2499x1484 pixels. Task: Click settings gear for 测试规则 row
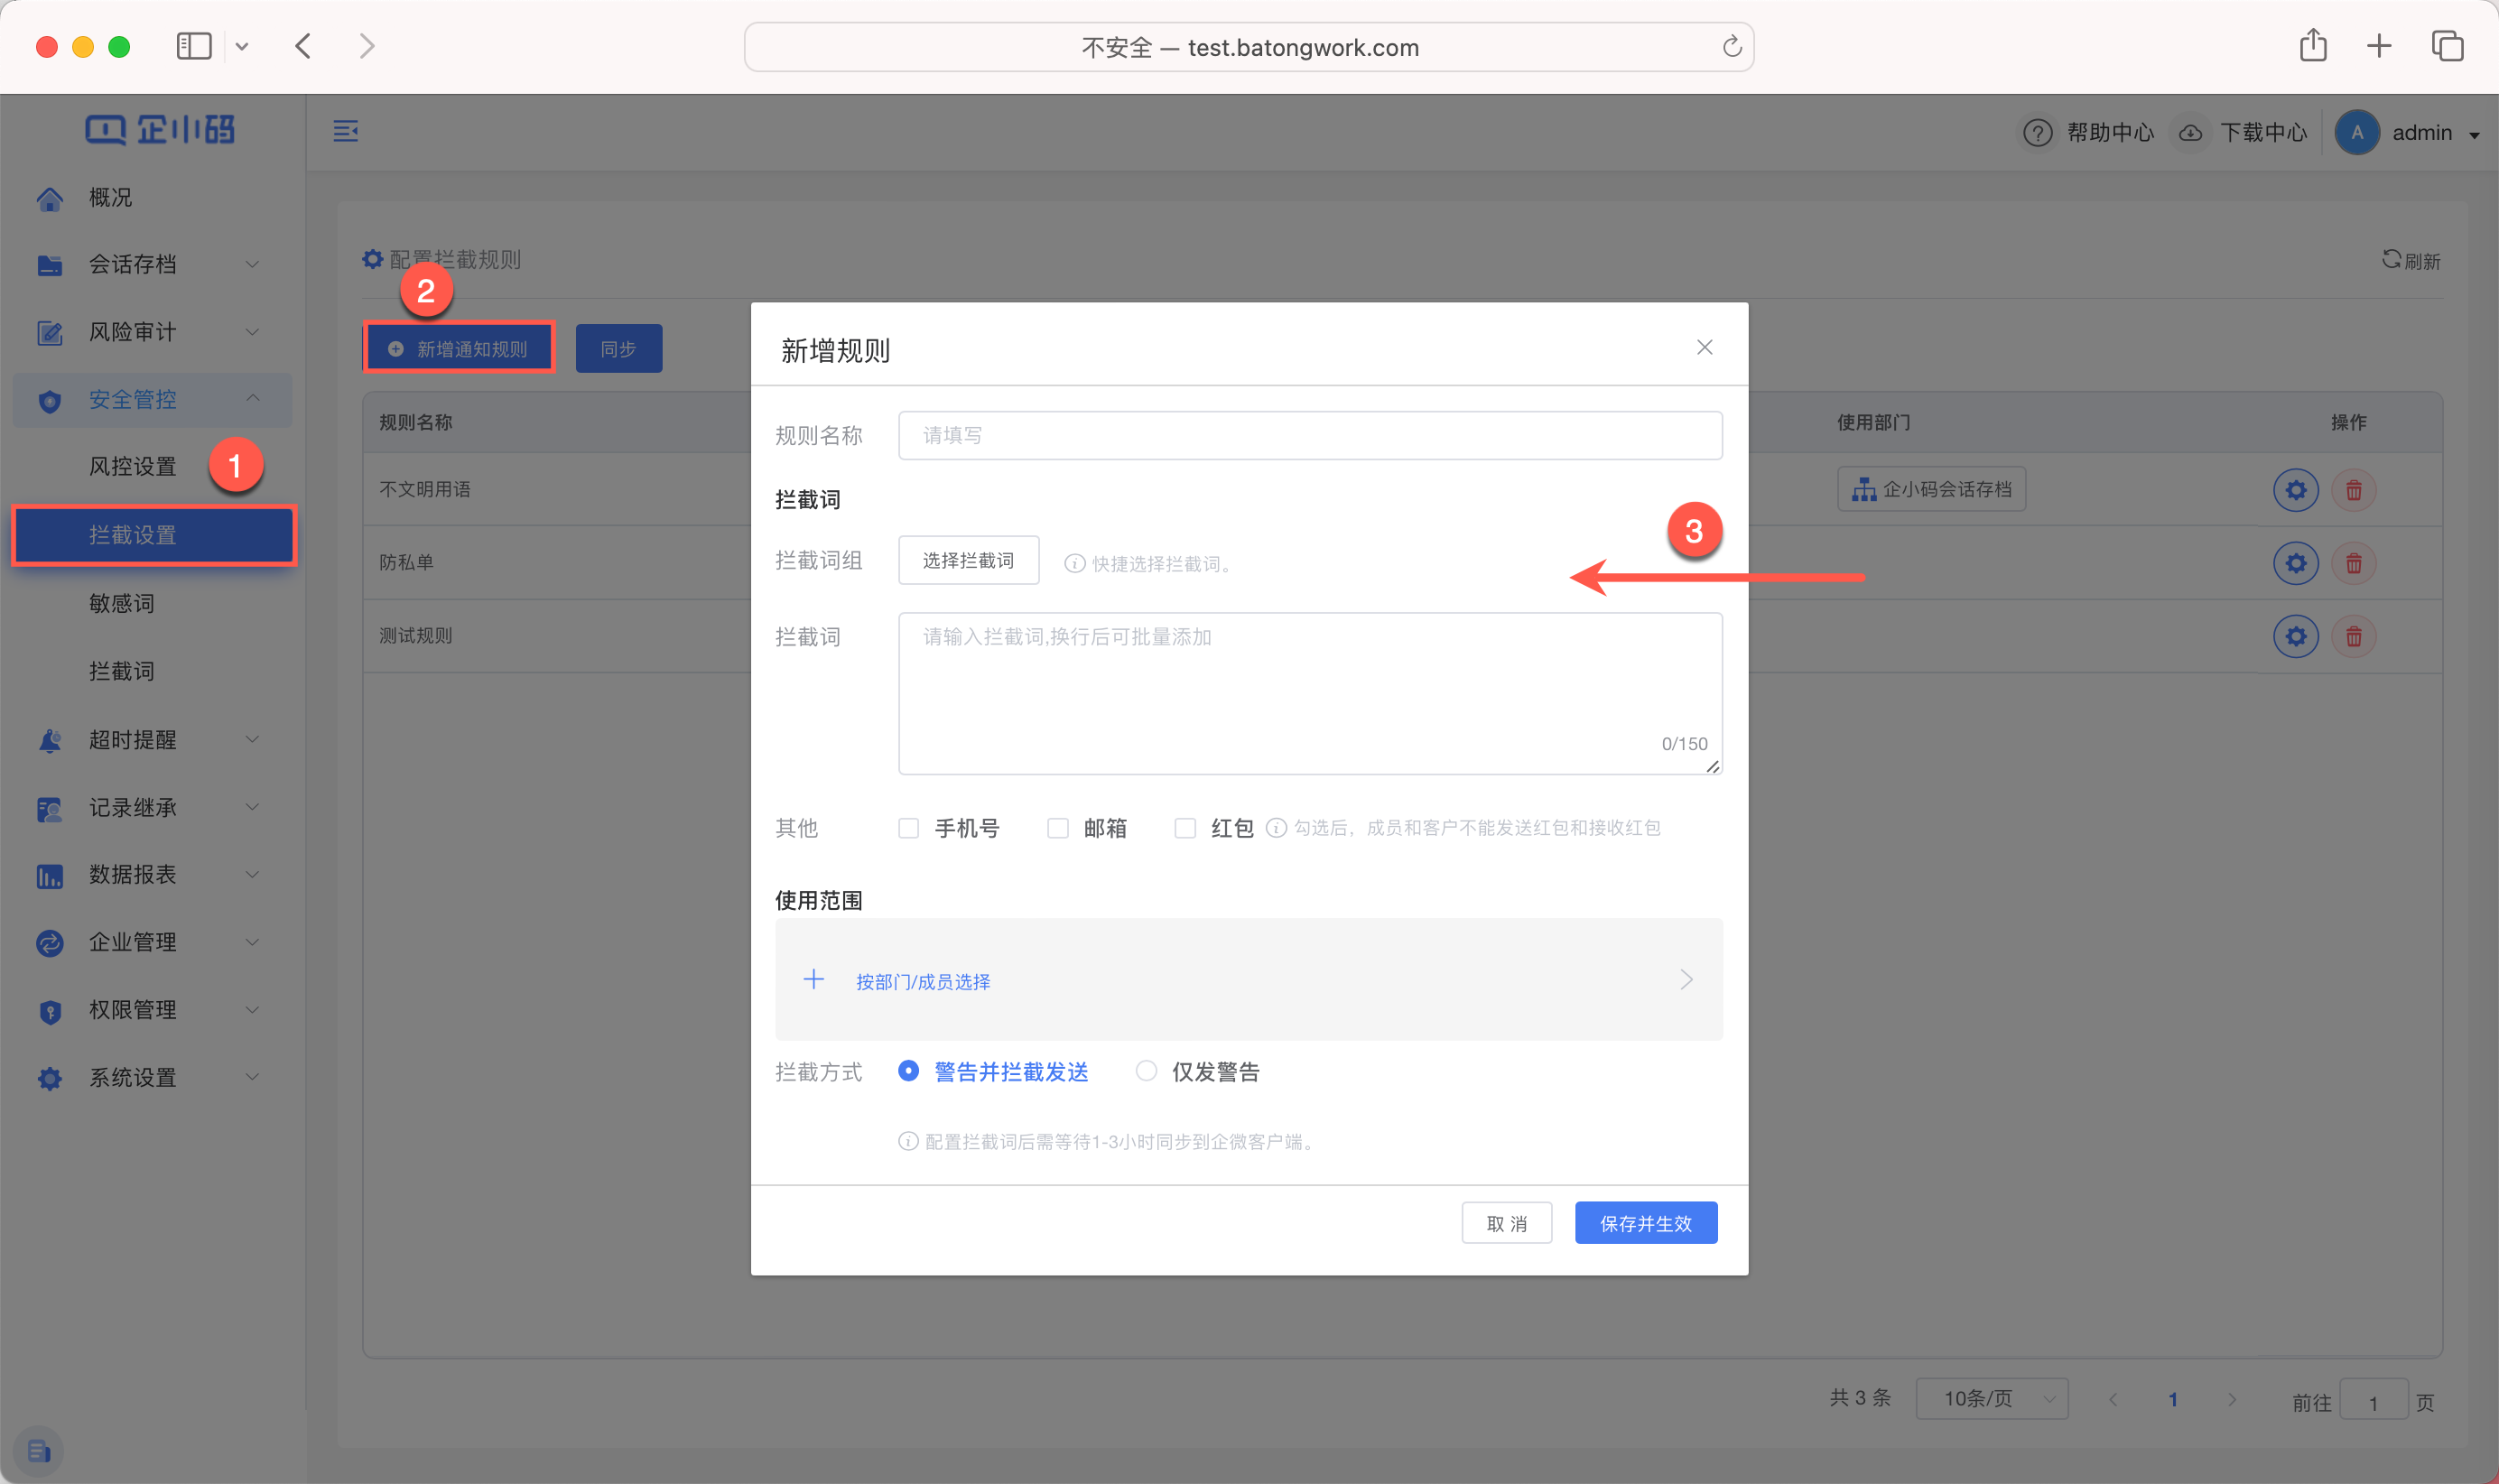pos(2296,636)
